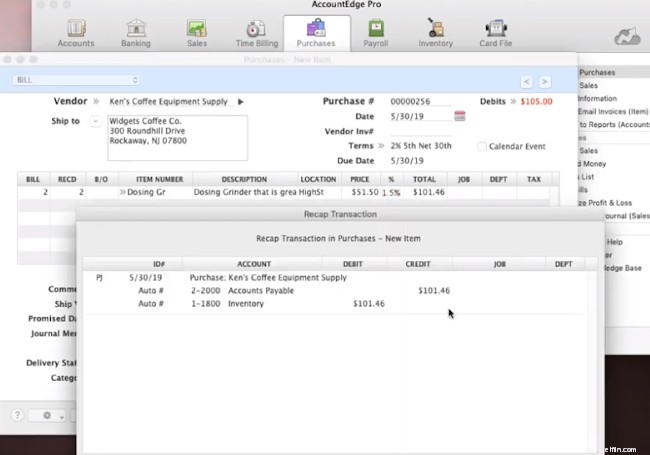Click the Sales toolbar icon

(x=196, y=32)
